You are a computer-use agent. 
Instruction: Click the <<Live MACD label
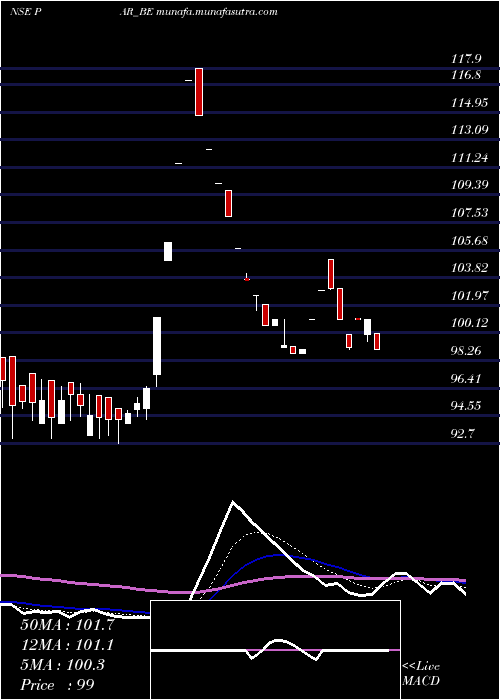421,674
